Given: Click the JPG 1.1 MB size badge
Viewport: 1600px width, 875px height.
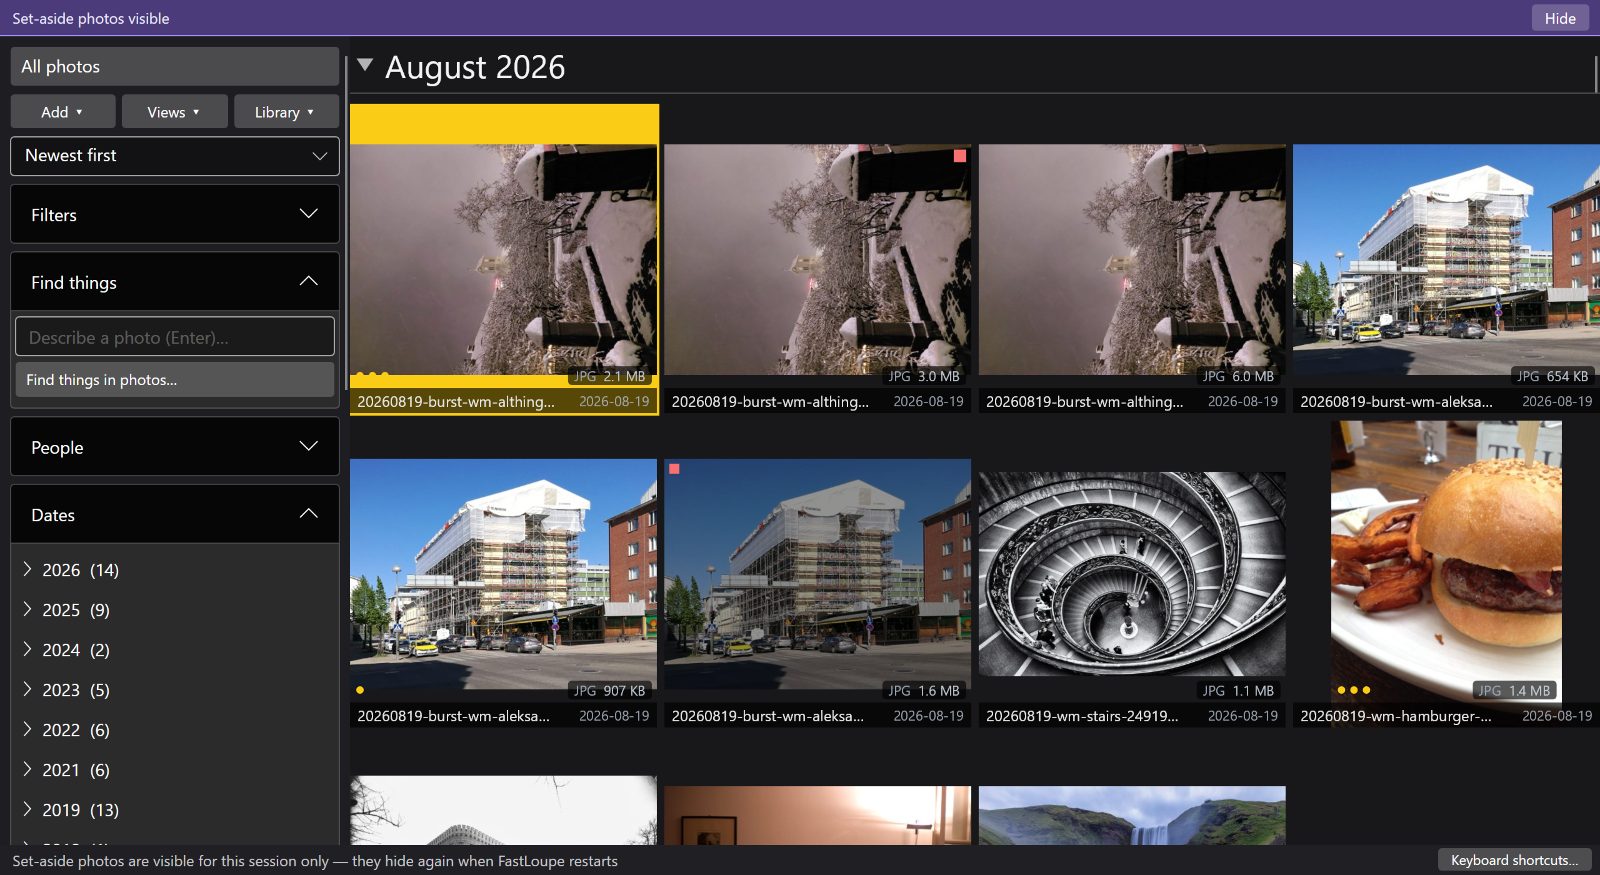Looking at the screenshot, I should (1238, 690).
